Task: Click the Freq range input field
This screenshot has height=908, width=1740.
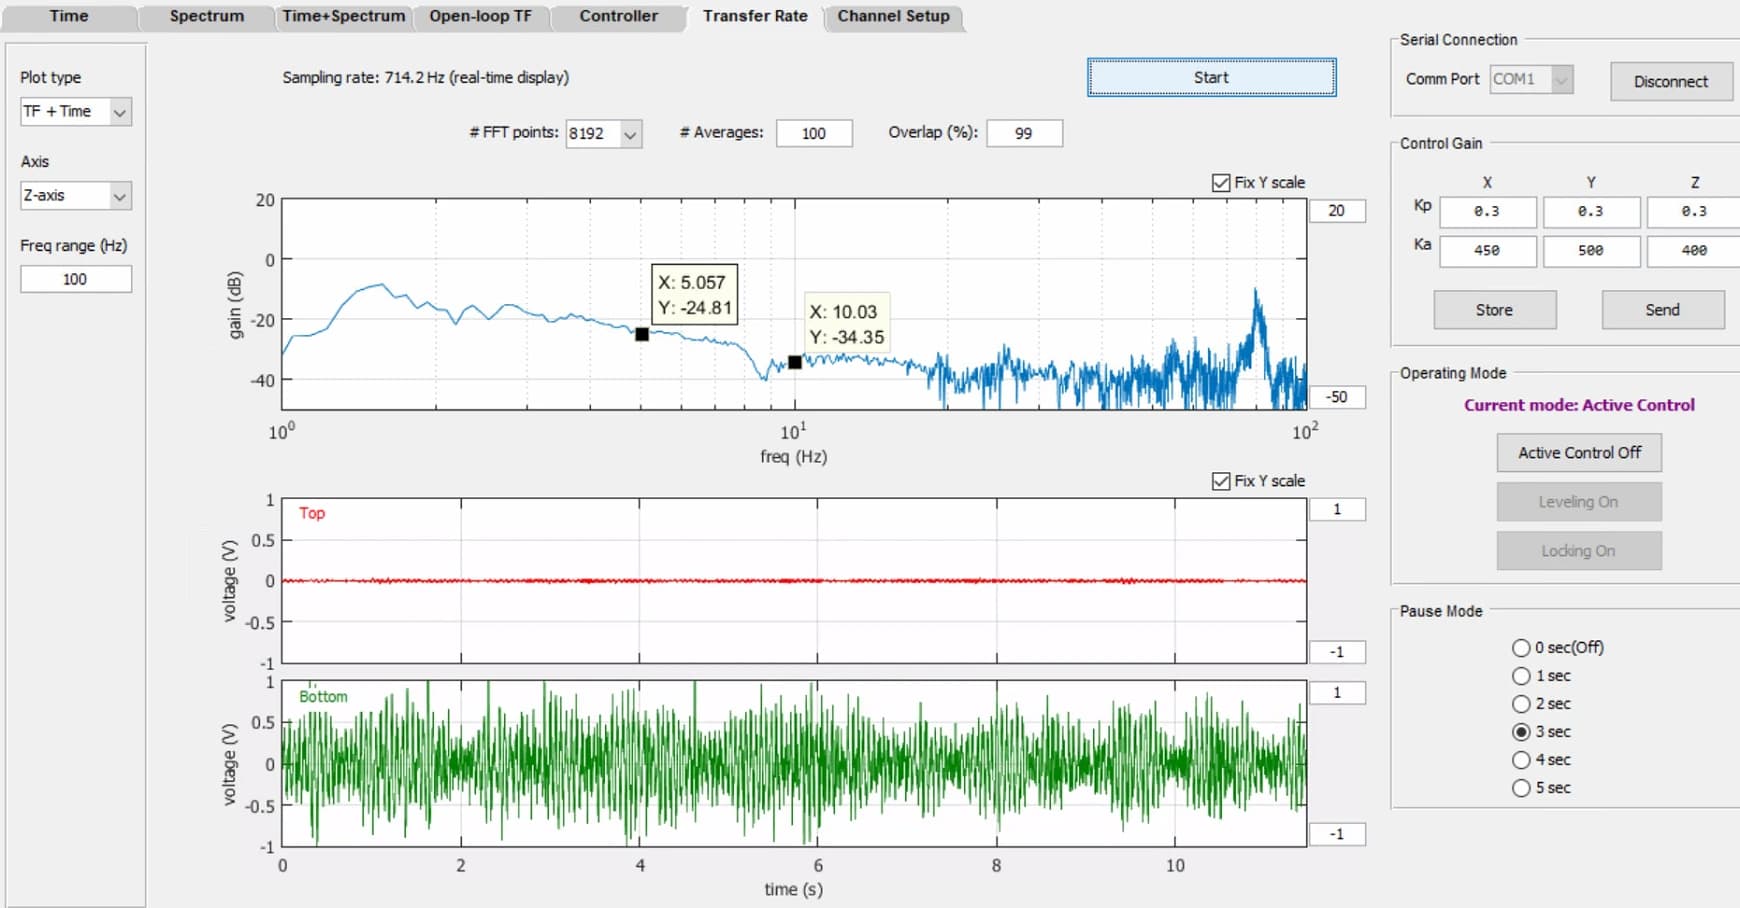Action: 76,279
